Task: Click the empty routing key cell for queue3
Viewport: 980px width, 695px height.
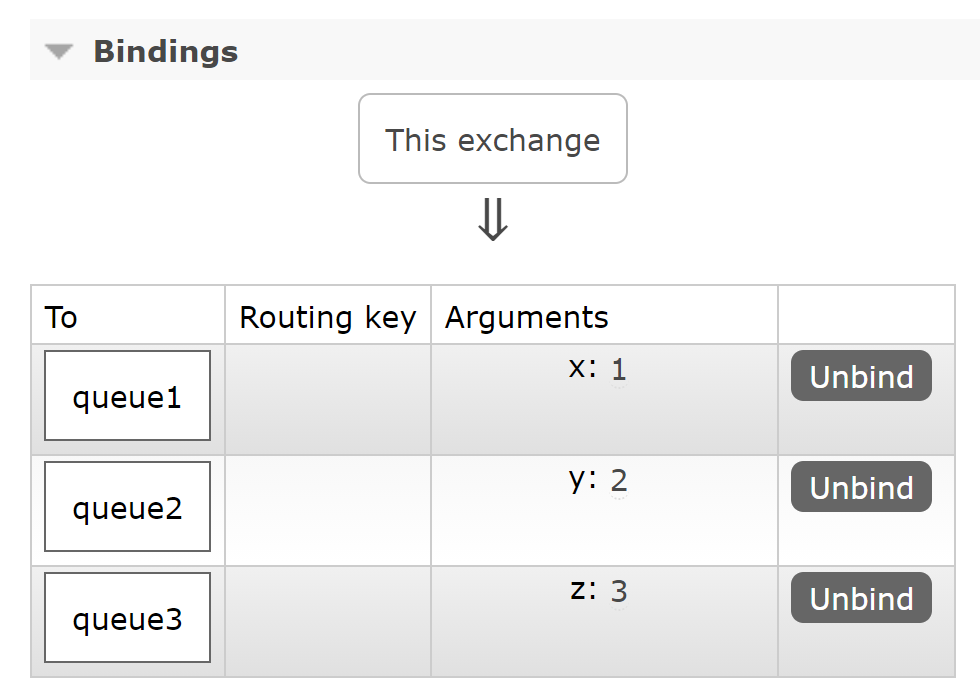Action: (328, 621)
